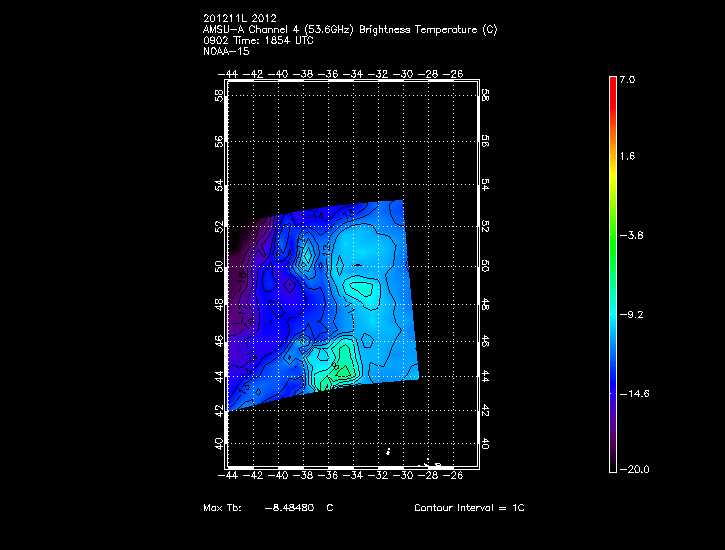725x550 pixels.
Task: Pick the -9.2 value beside the color bar
Action: [632, 315]
